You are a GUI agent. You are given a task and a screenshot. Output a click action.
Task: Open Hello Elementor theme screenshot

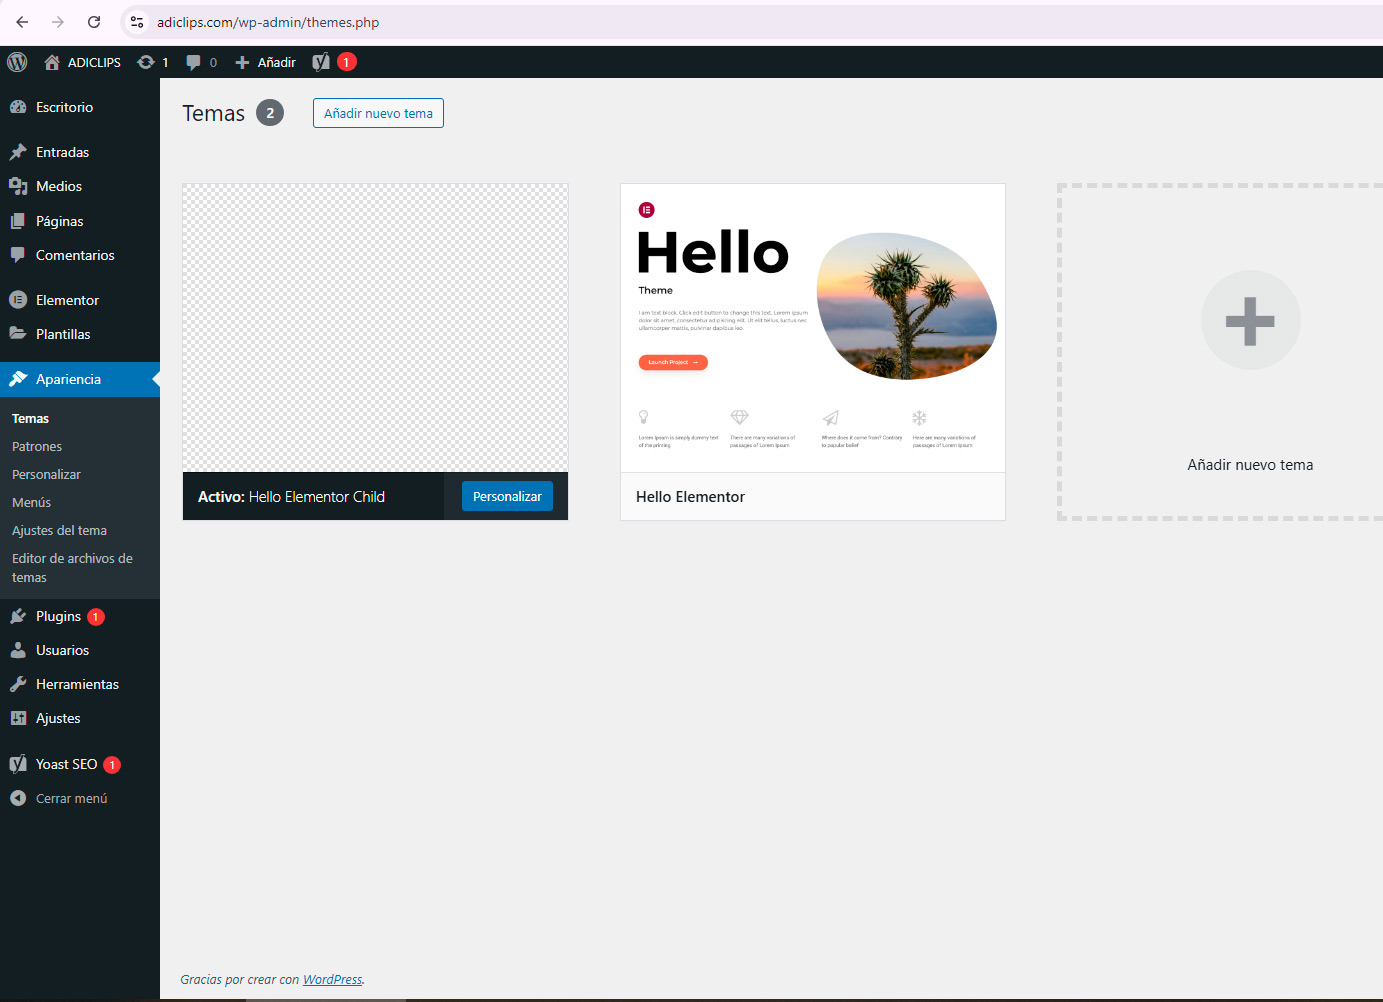(813, 328)
